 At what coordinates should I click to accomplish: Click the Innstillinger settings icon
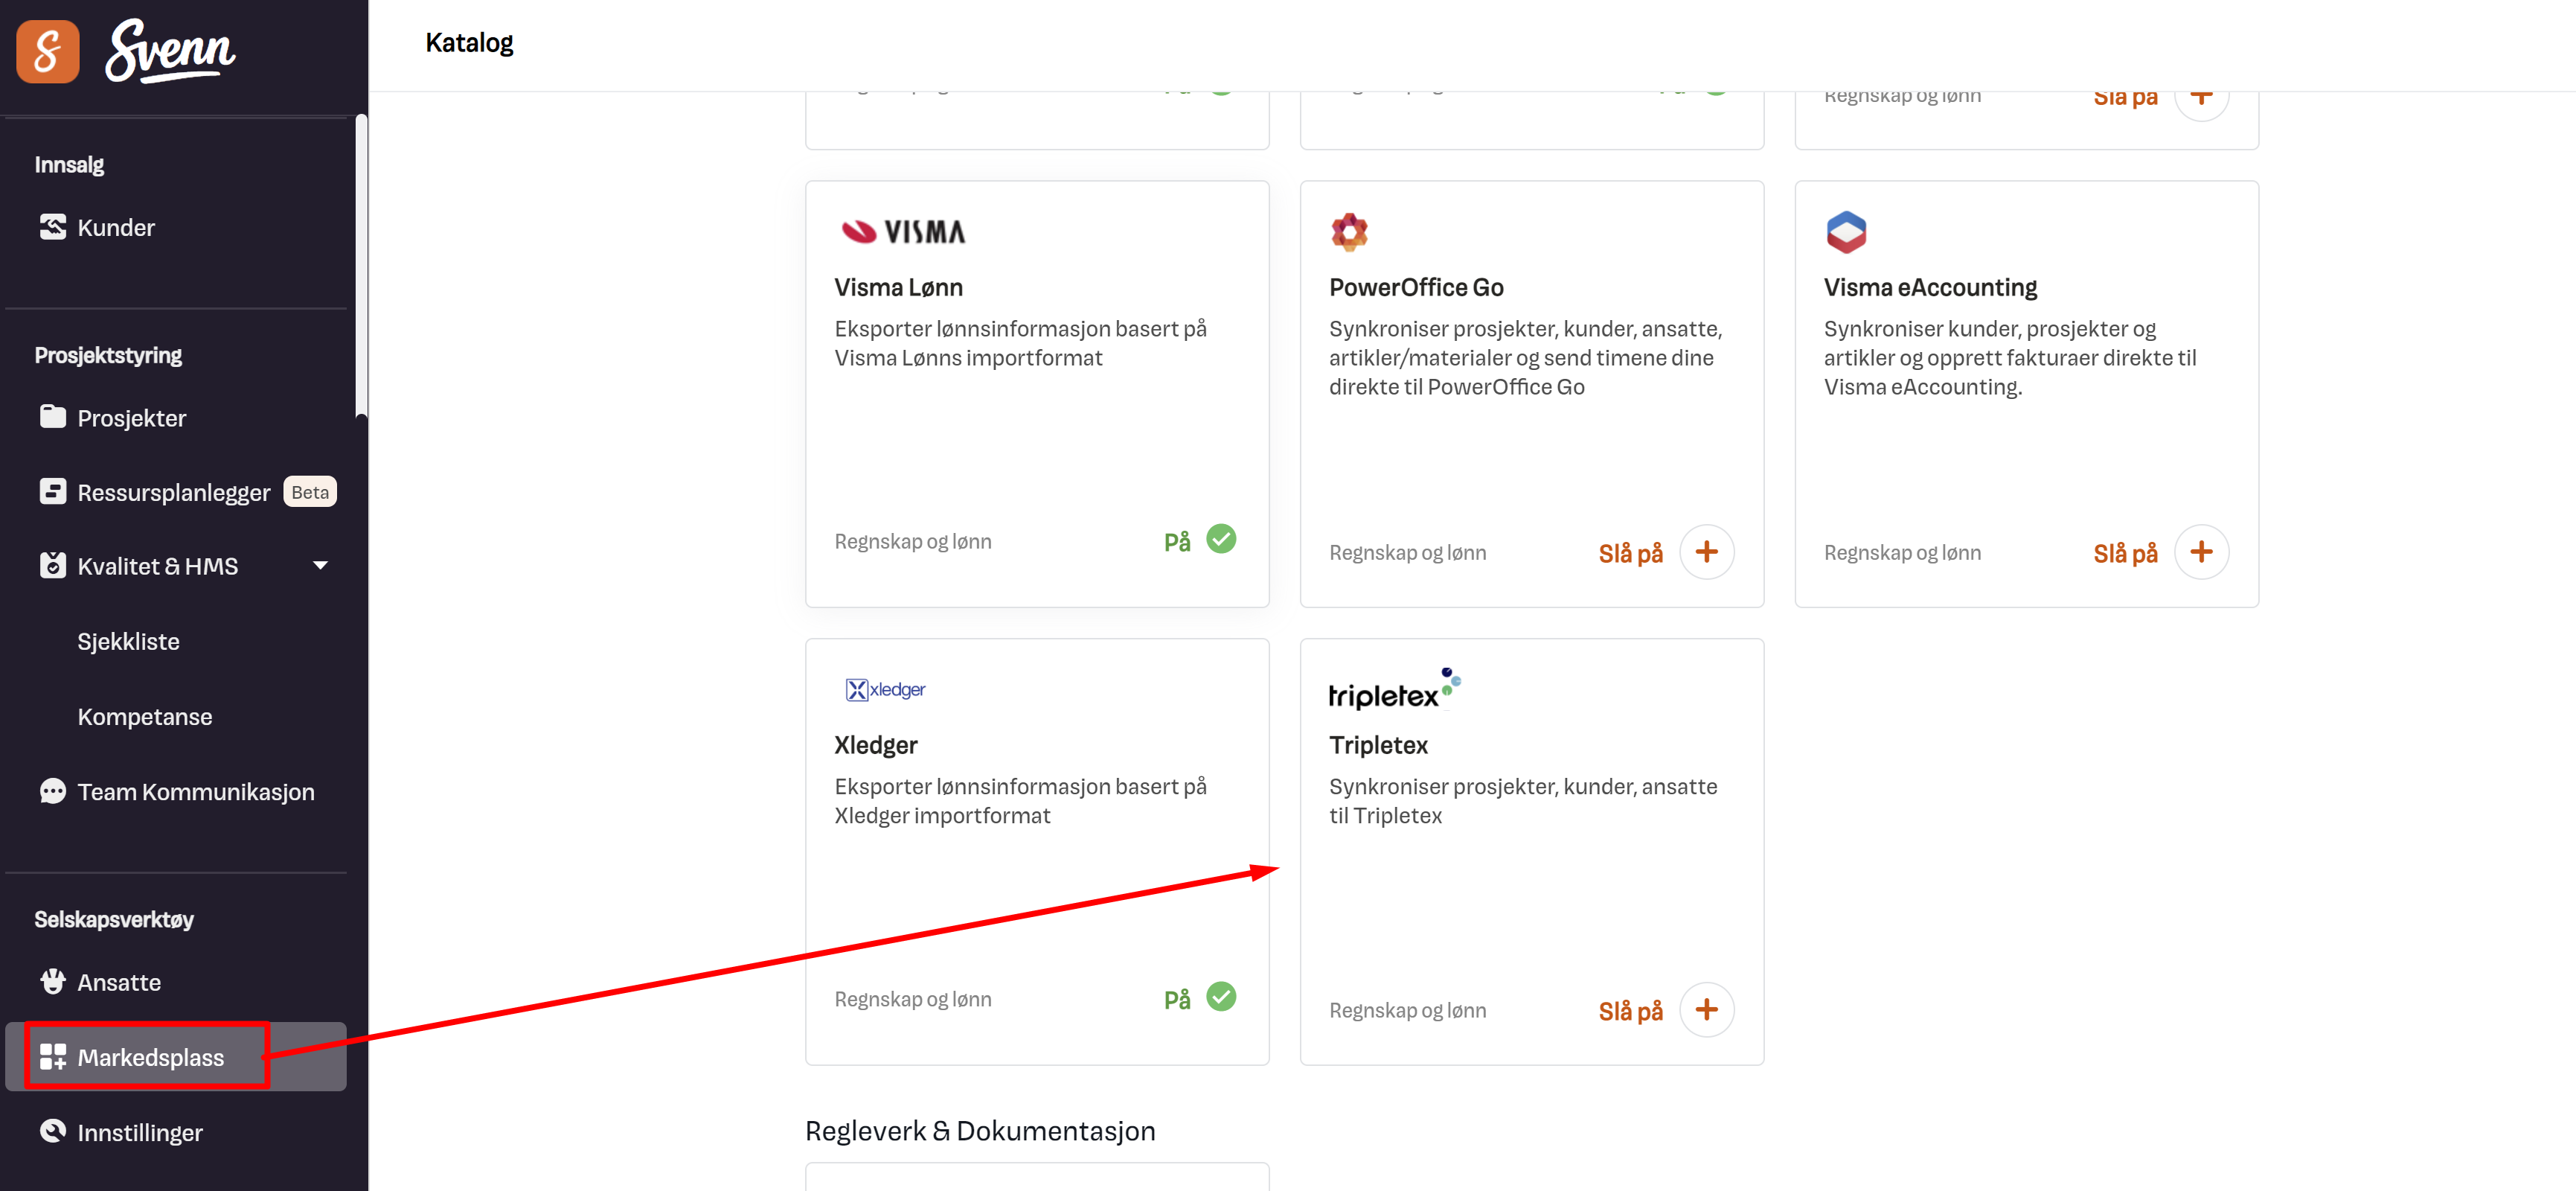pos(52,1131)
